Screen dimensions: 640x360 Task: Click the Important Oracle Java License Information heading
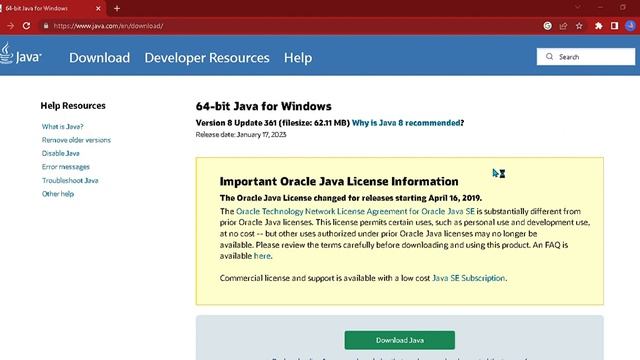pyautogui.click(x=339, y=181)
